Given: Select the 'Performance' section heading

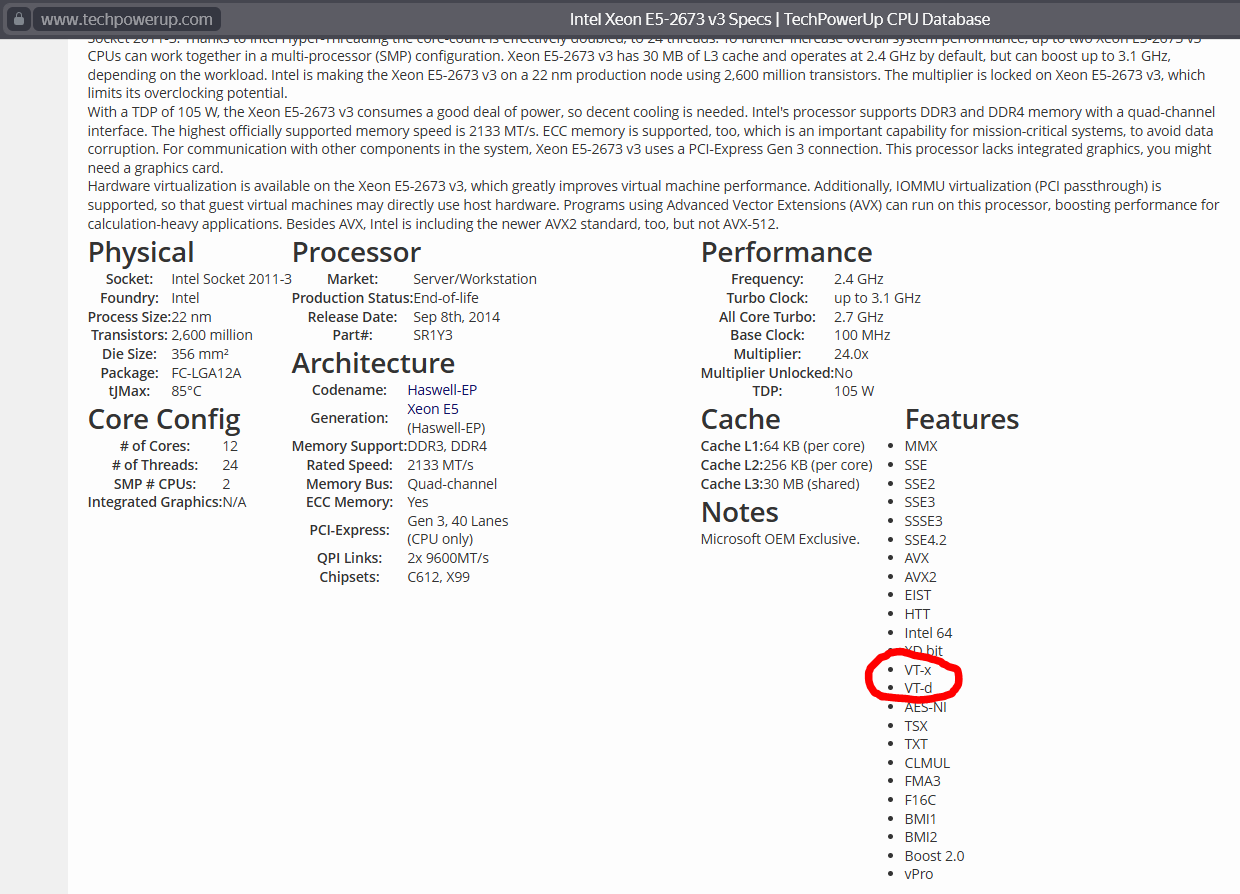Looking at the screenshot, I should pyautogui.click(x=786, y=252).
